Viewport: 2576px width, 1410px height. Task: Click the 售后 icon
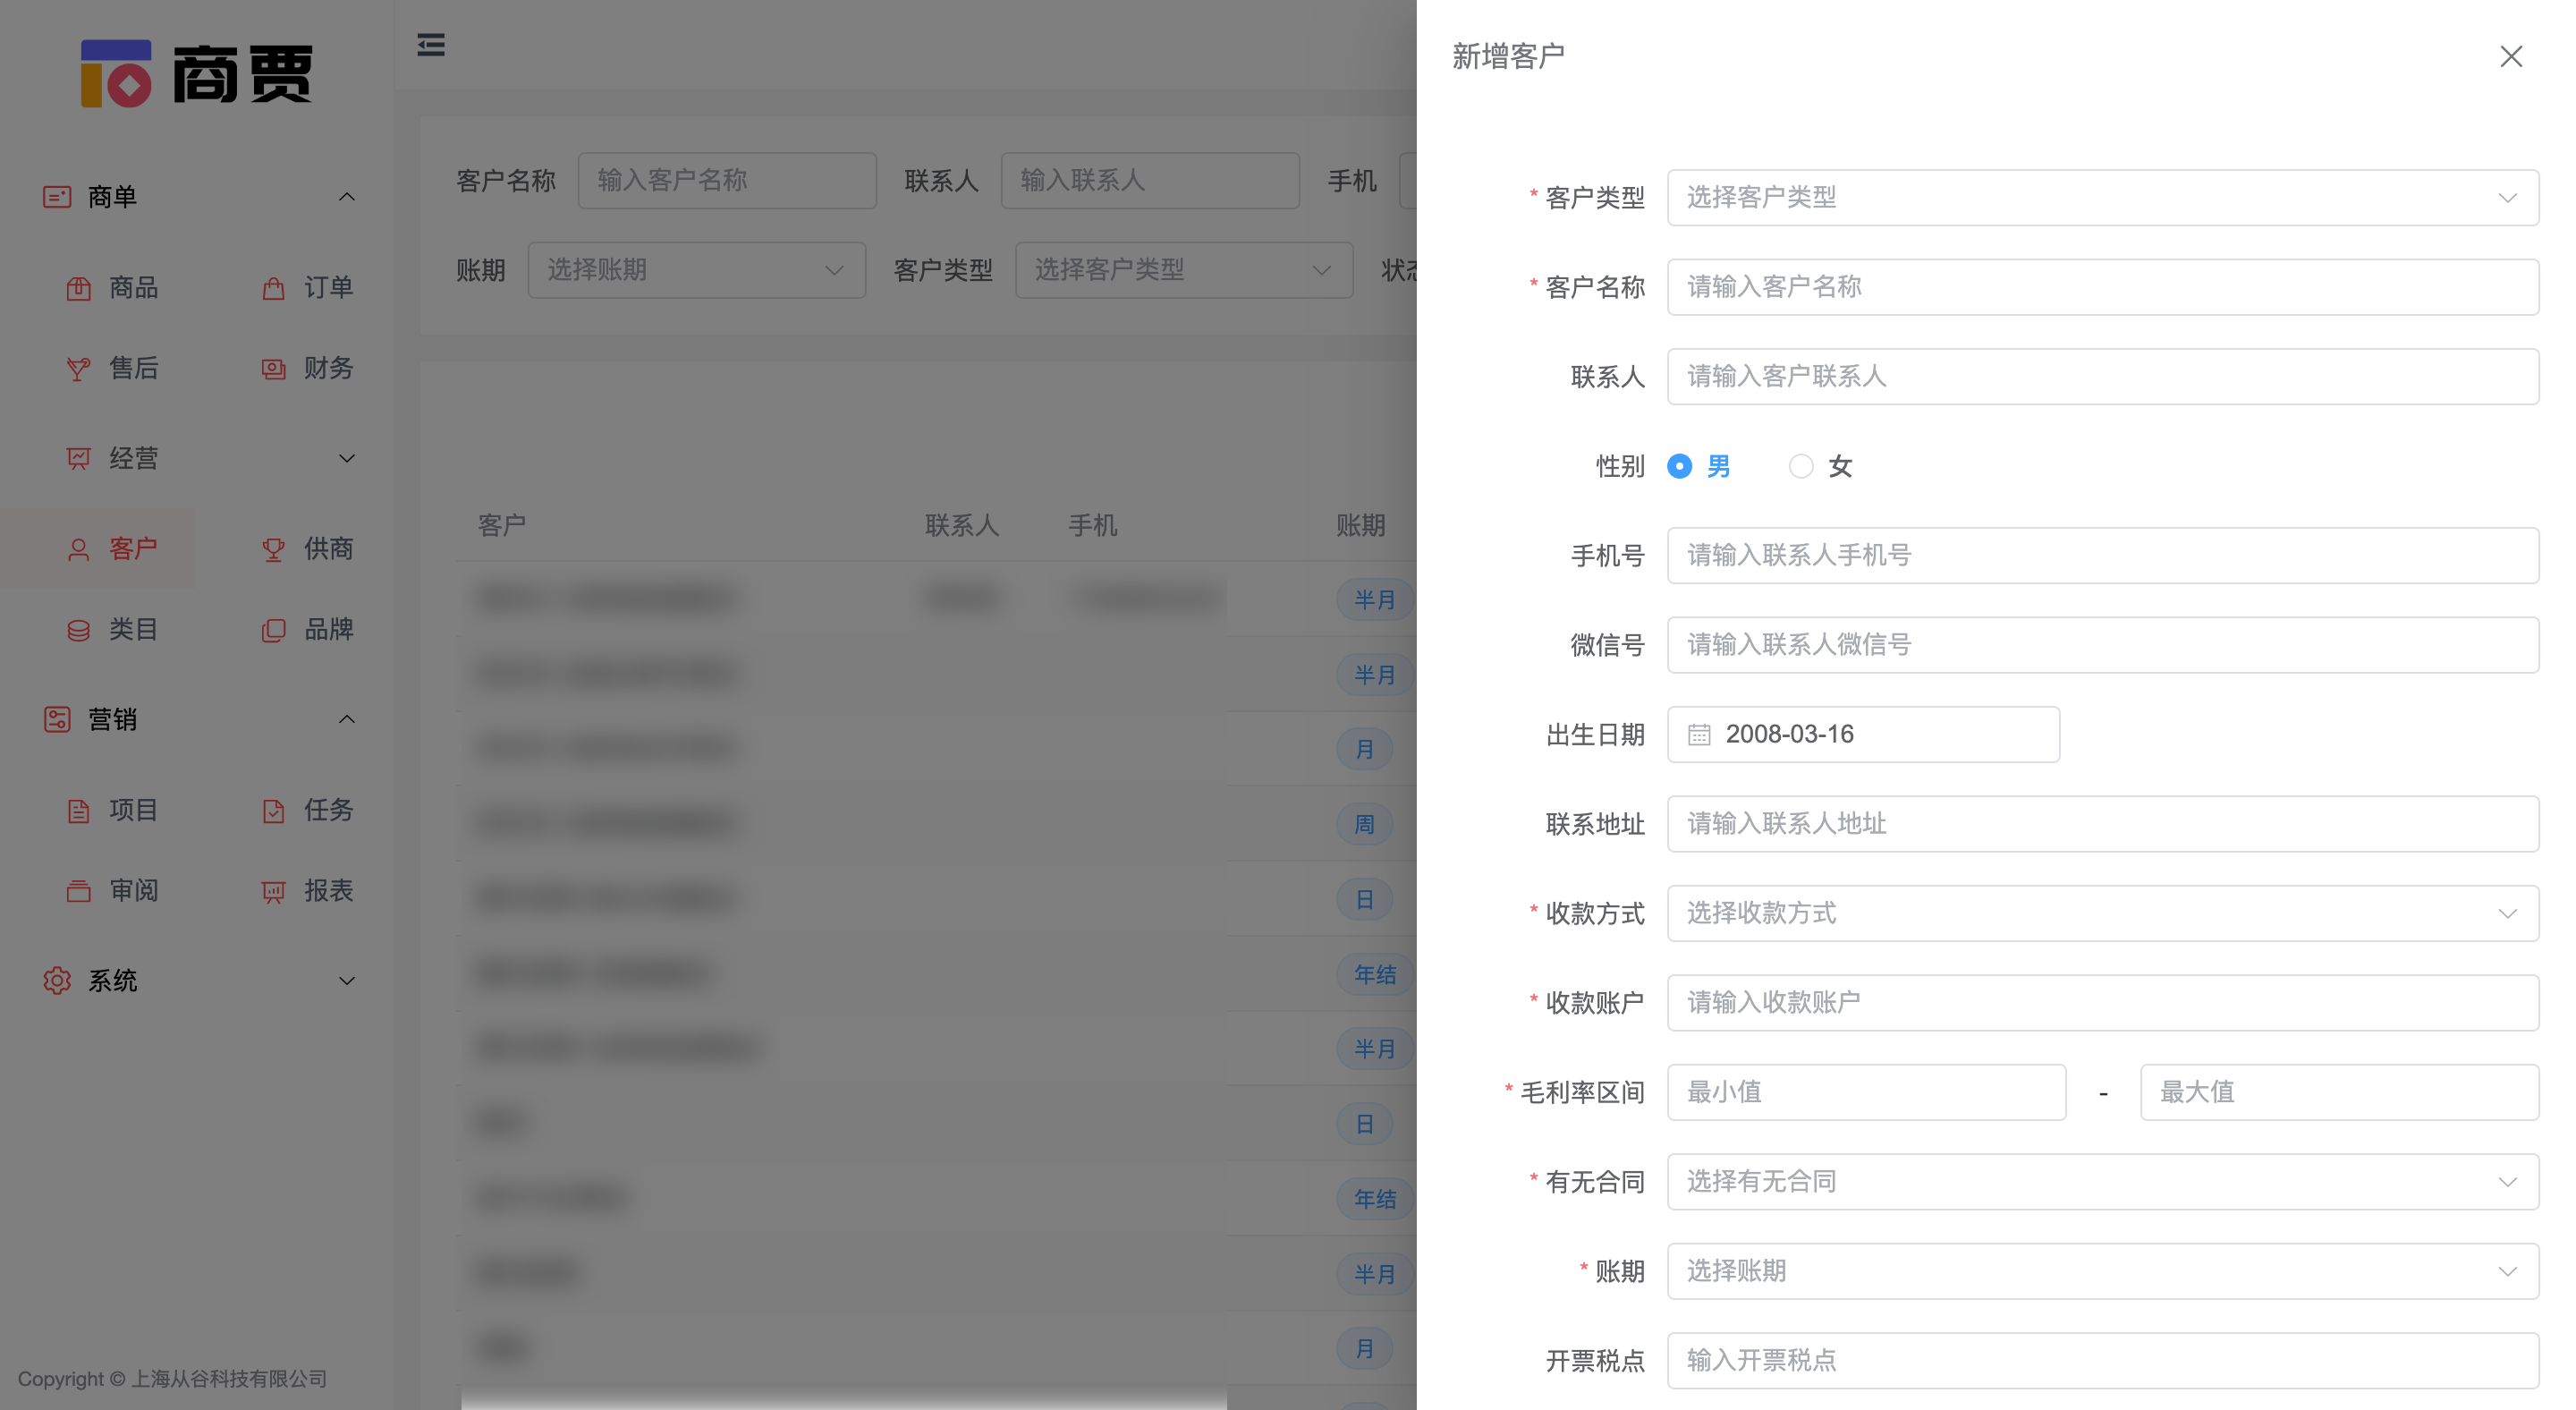pyautogui.click(x=80, y=368)
